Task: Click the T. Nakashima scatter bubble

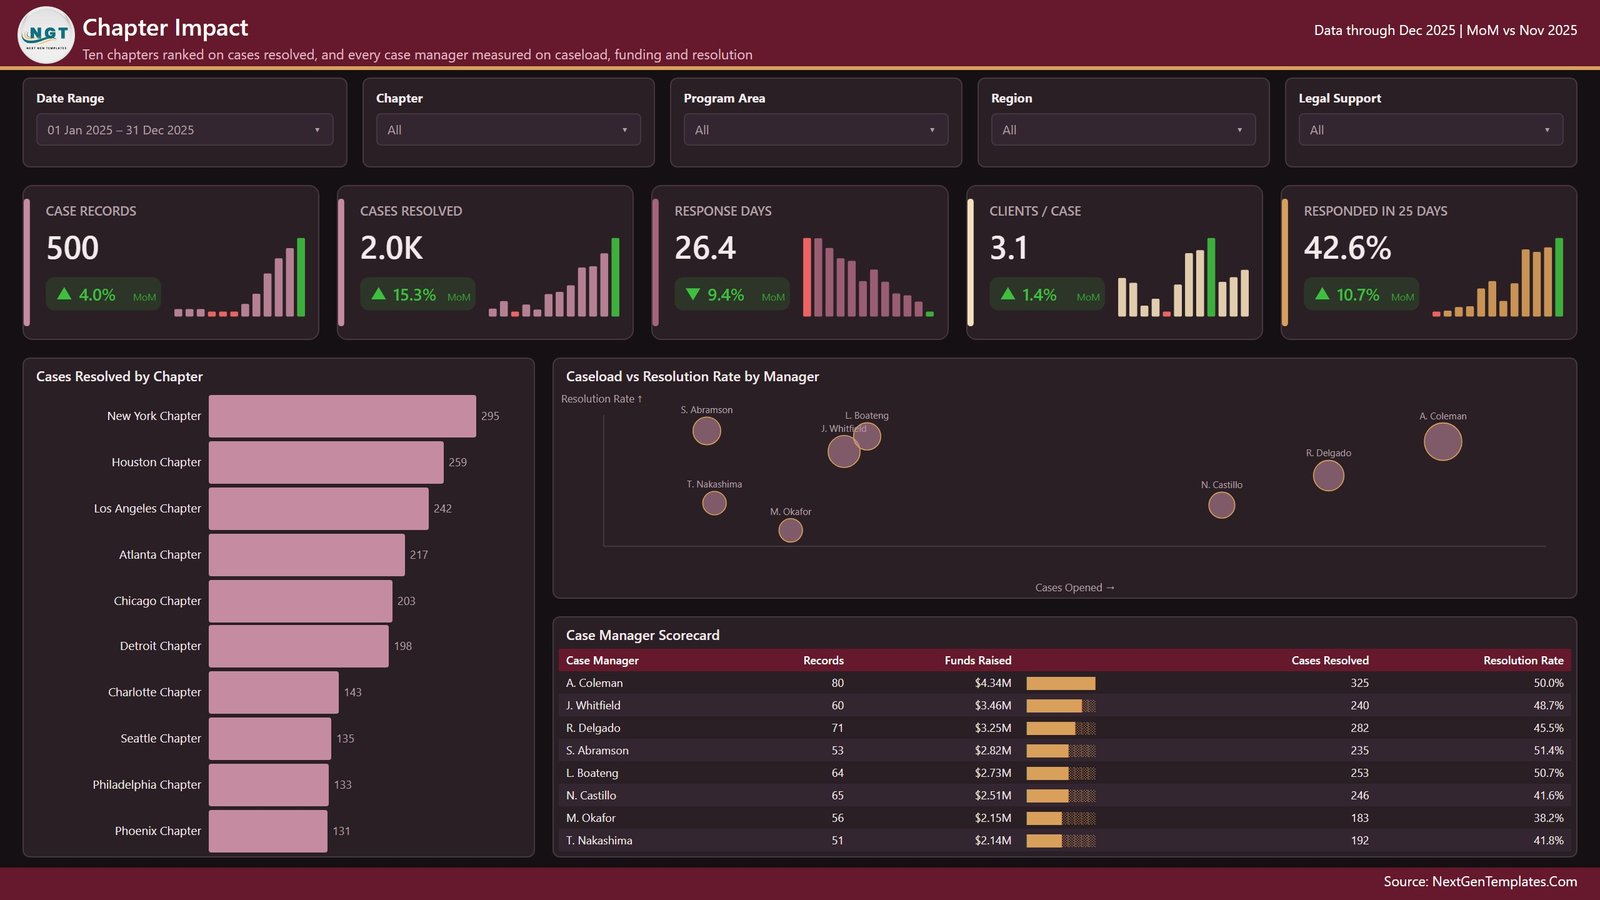Action: click(714, 503)
